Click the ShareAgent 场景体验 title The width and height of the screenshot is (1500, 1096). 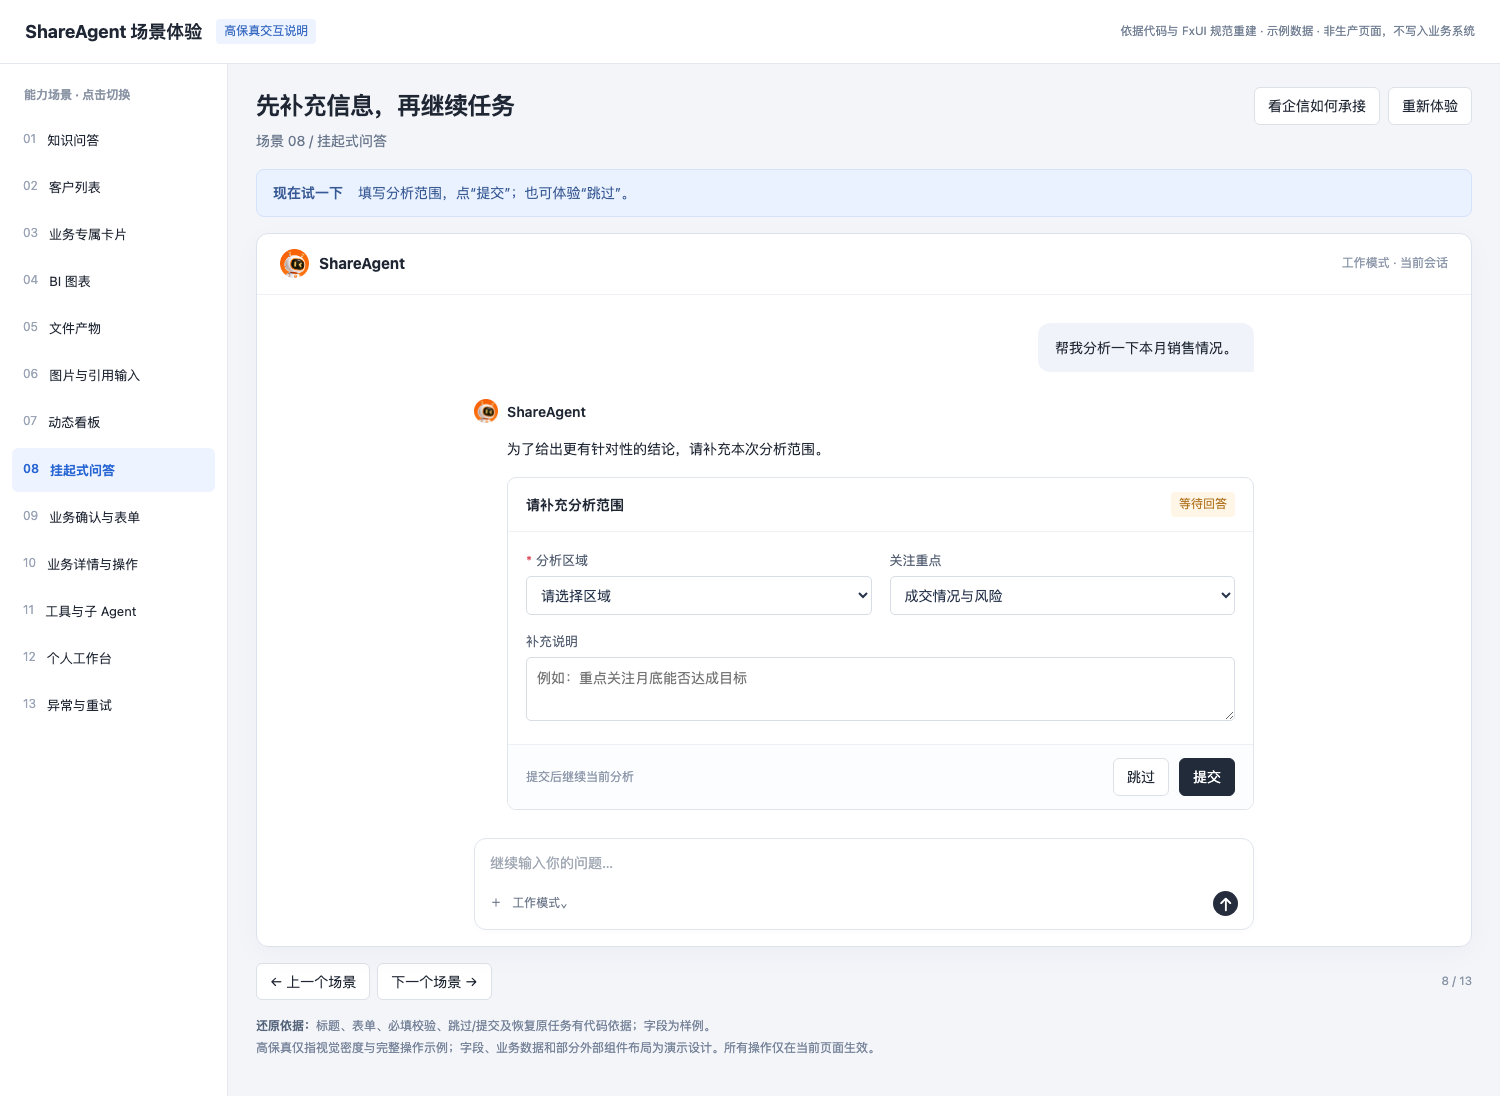point(114,32)
